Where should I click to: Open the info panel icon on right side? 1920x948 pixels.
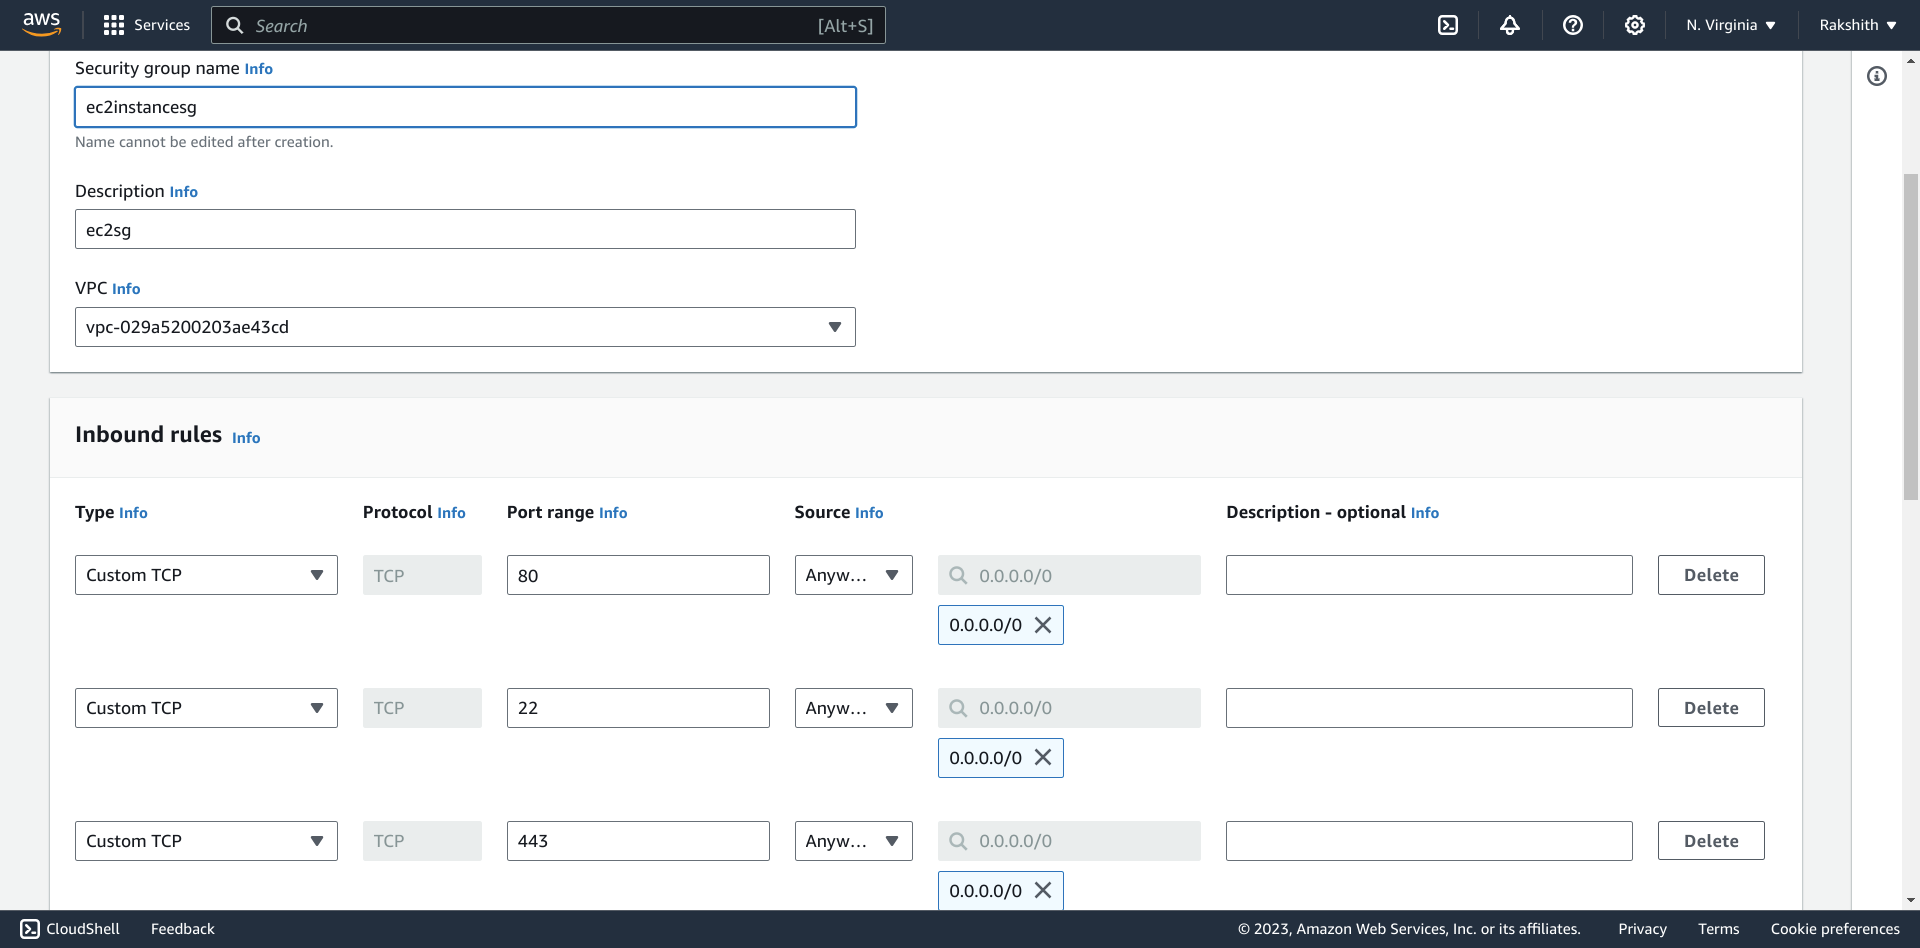pos(1876,76)
